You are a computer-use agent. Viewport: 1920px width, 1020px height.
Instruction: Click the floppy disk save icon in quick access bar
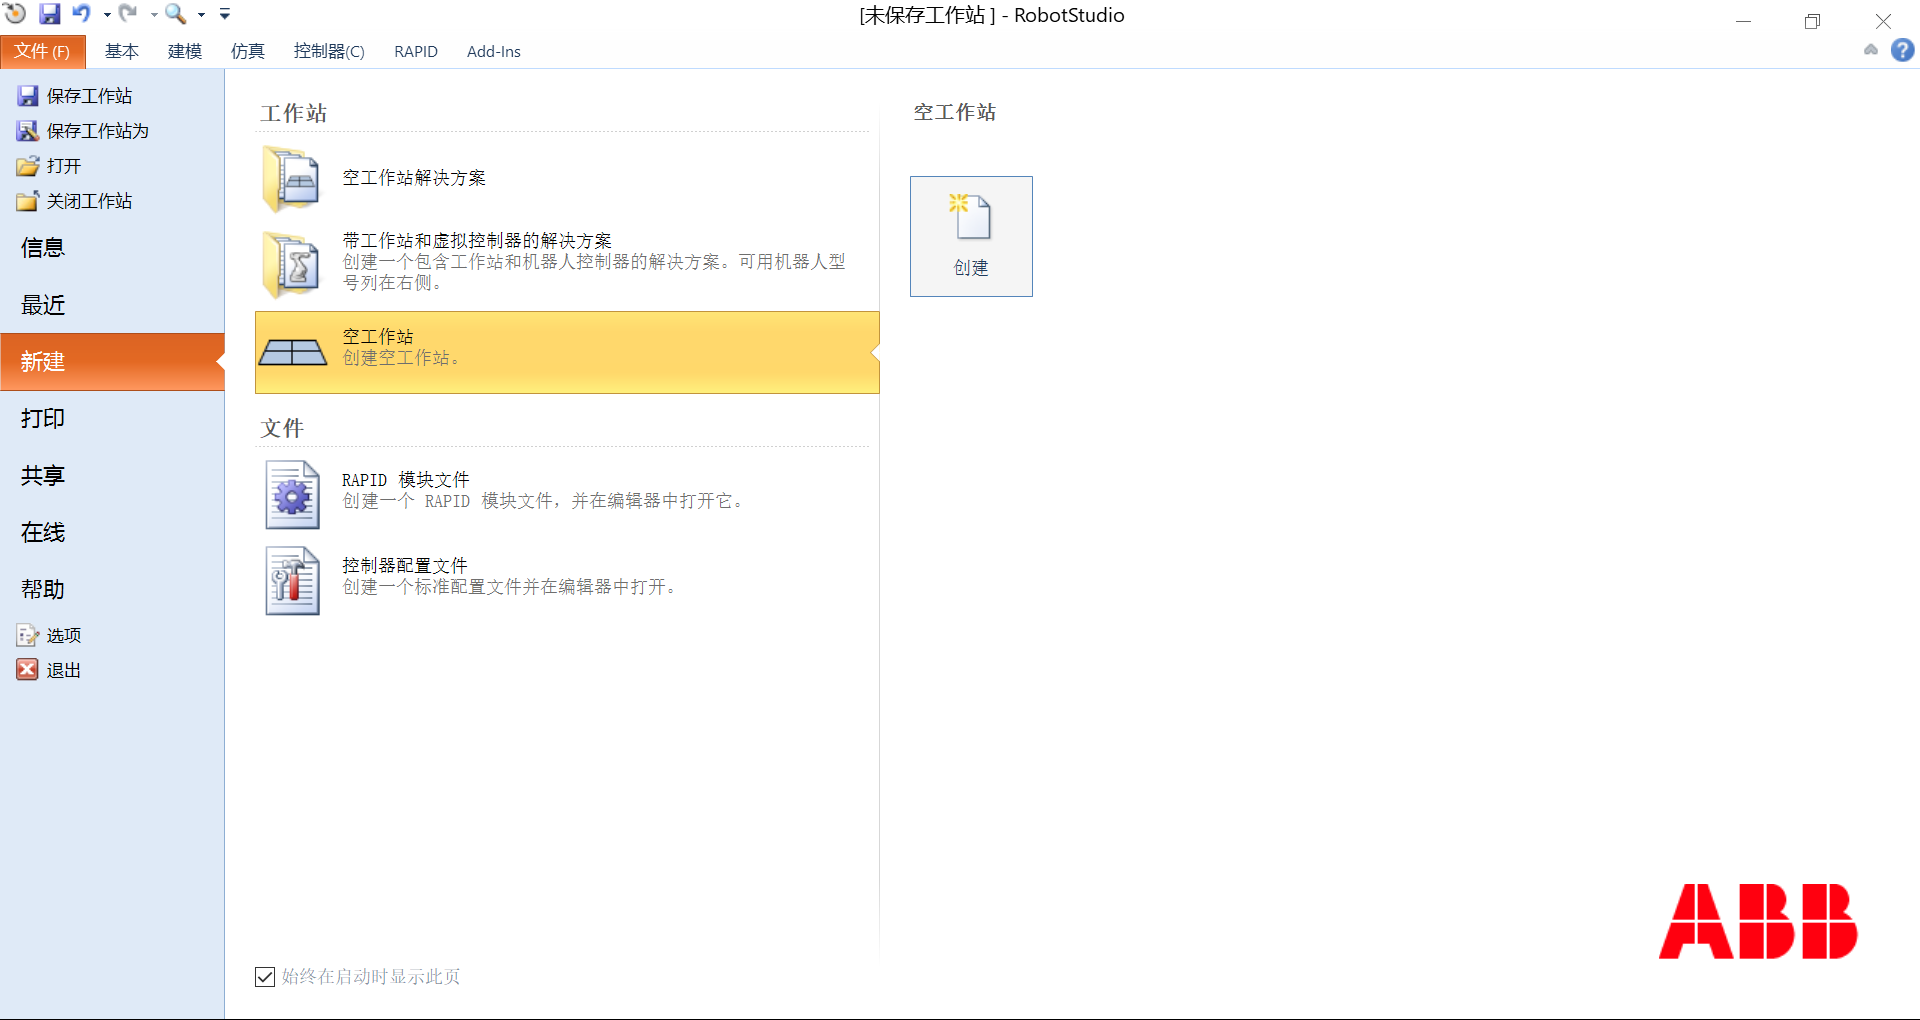click(49, 14)
